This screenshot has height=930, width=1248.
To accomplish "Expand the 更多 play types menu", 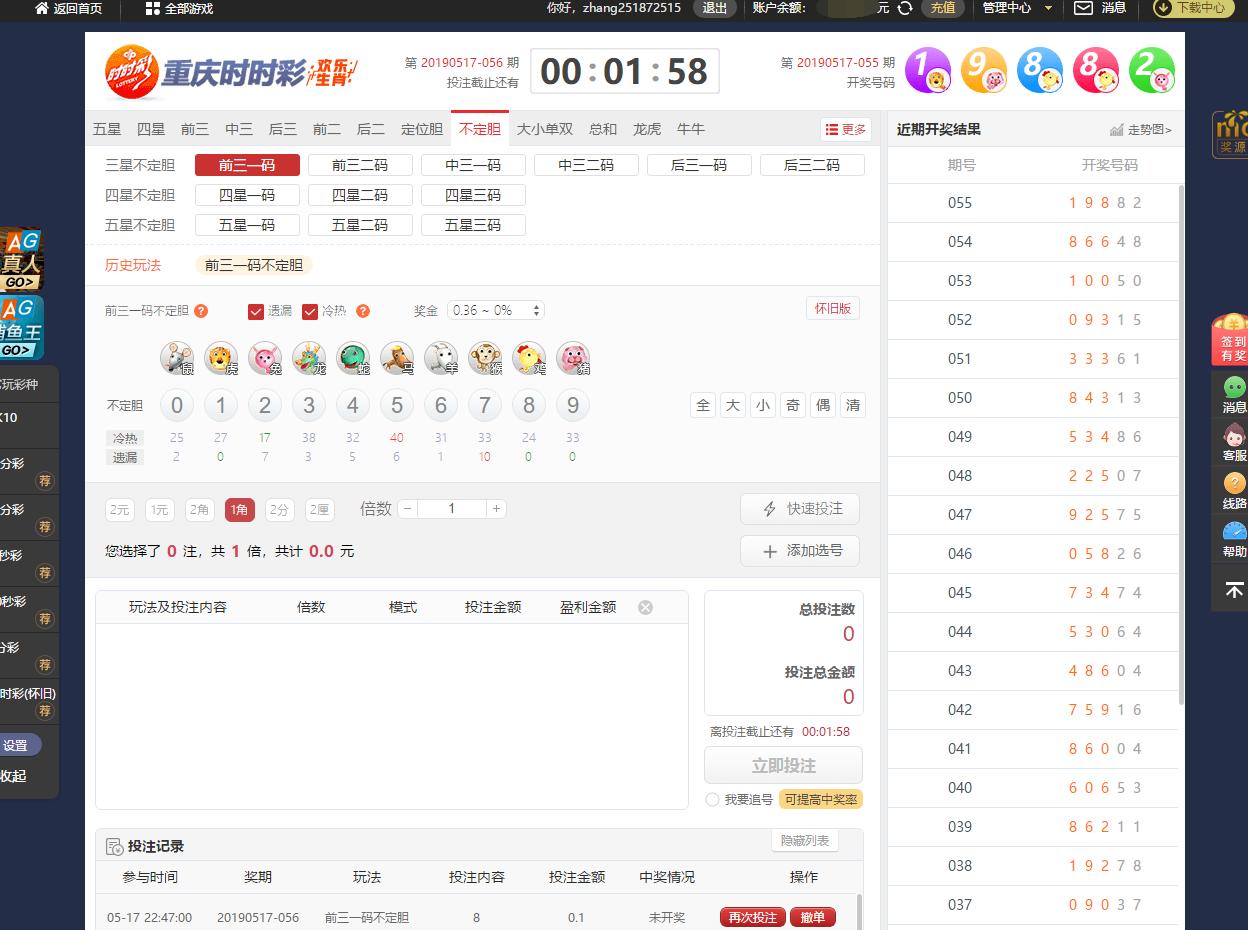I will pos(845,130).
